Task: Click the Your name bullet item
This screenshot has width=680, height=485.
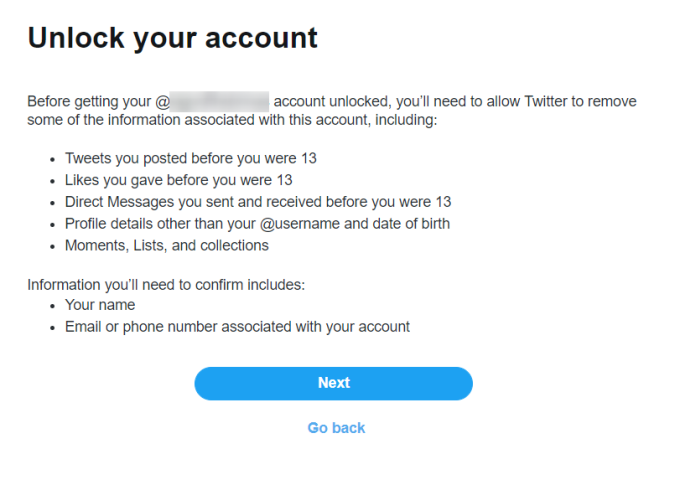Action: point(100,305)
